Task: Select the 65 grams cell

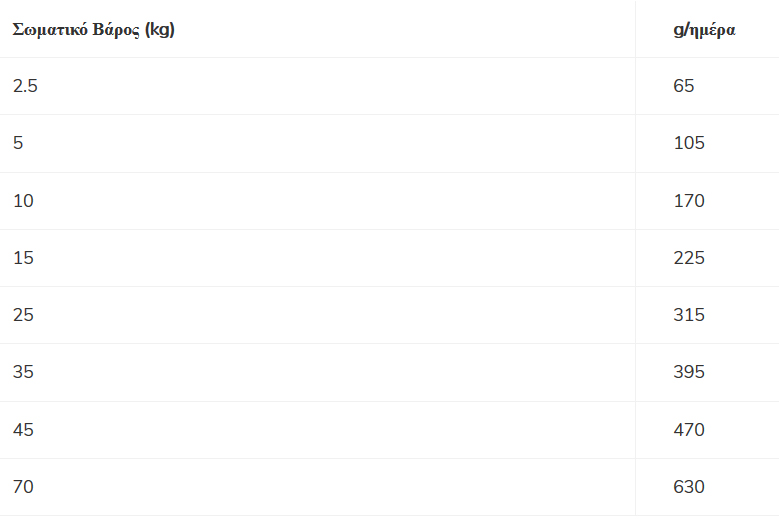Action: point(684,86)
